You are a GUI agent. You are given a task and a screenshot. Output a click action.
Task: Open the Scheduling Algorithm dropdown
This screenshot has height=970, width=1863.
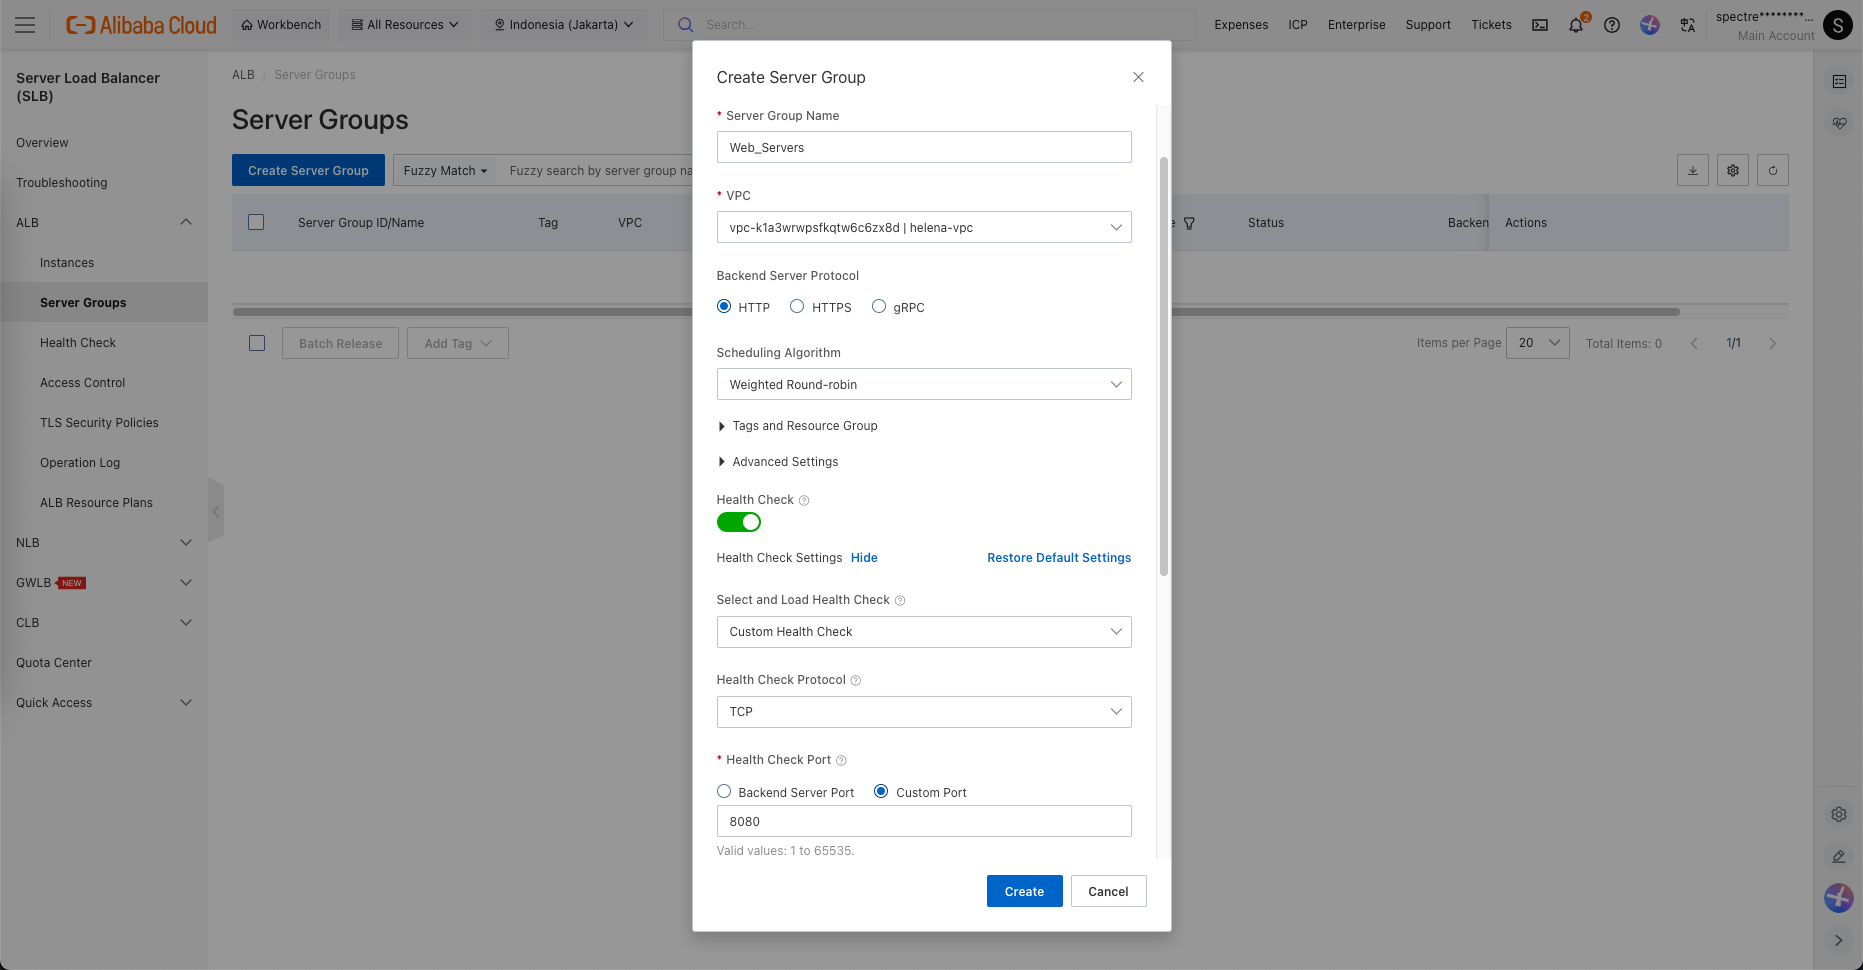pos(923,384)
